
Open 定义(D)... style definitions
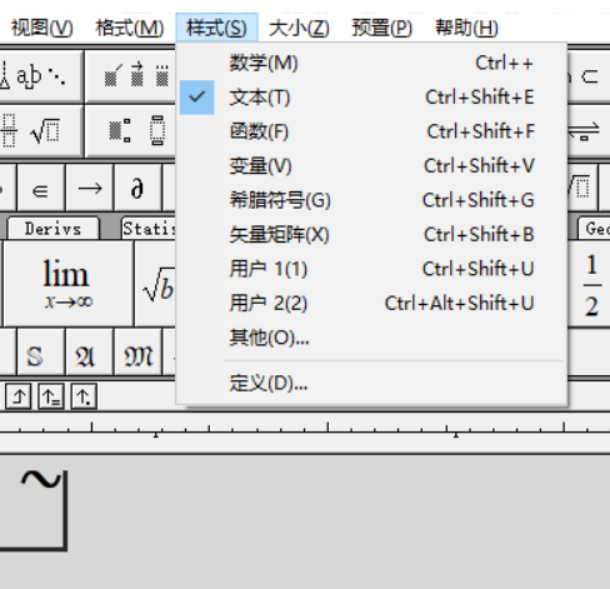click(x=372, y=383)
